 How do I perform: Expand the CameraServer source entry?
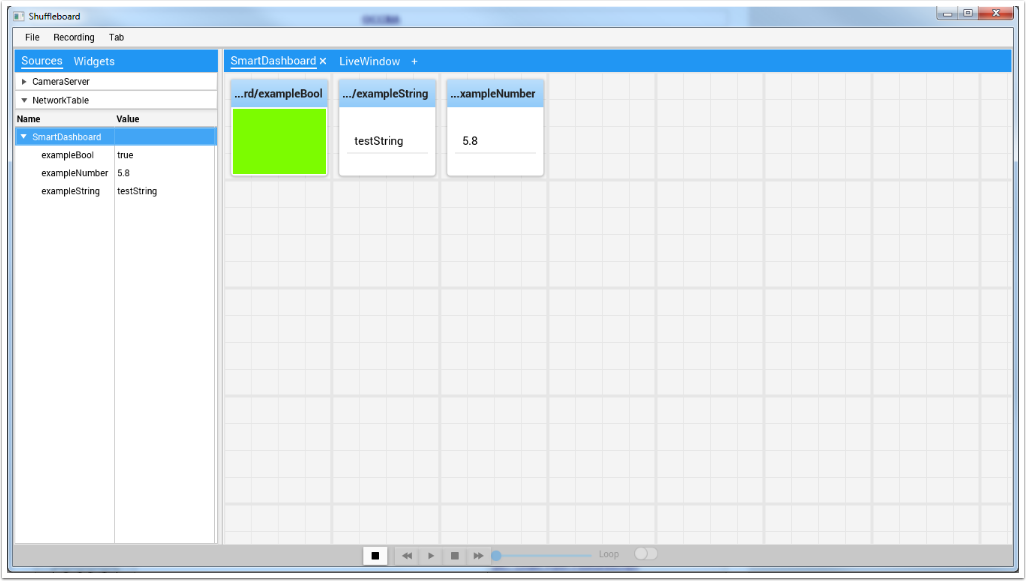point(23,81)
